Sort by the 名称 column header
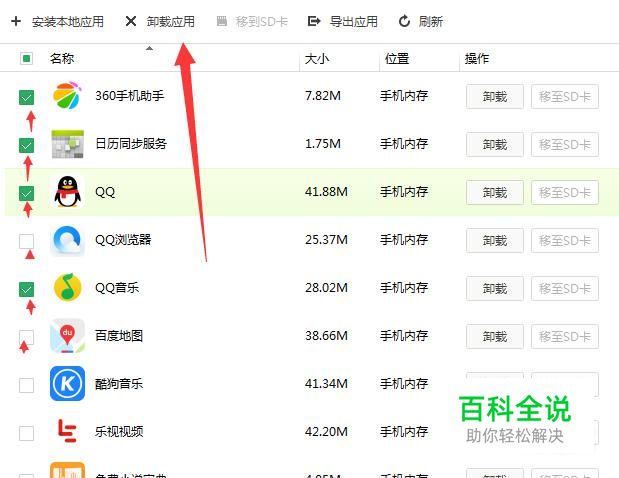619x478 pixels. 62,58
